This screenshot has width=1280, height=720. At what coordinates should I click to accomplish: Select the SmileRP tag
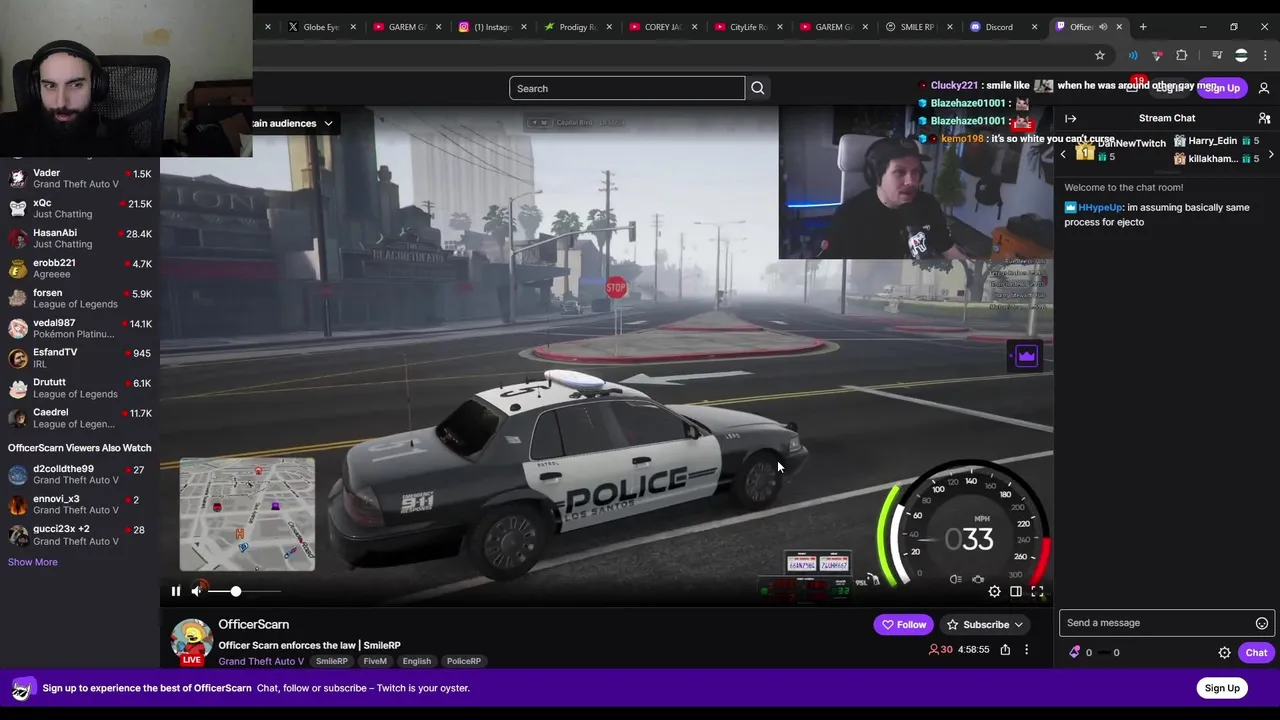(x=332, y=661)
